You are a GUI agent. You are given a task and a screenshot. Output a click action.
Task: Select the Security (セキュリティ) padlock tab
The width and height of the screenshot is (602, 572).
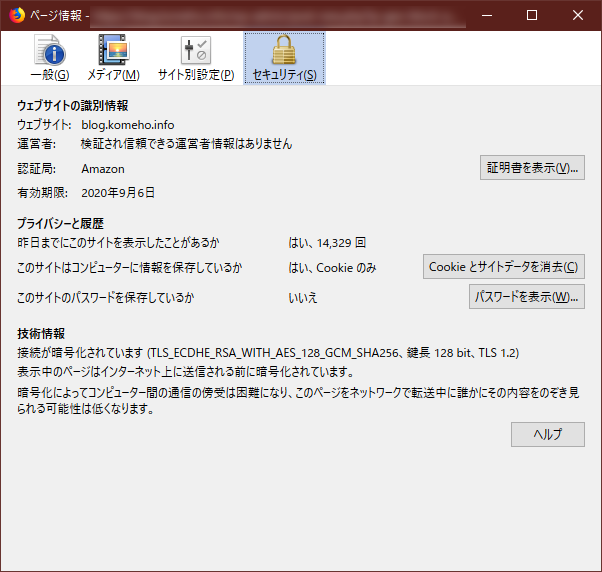(284, 58)
